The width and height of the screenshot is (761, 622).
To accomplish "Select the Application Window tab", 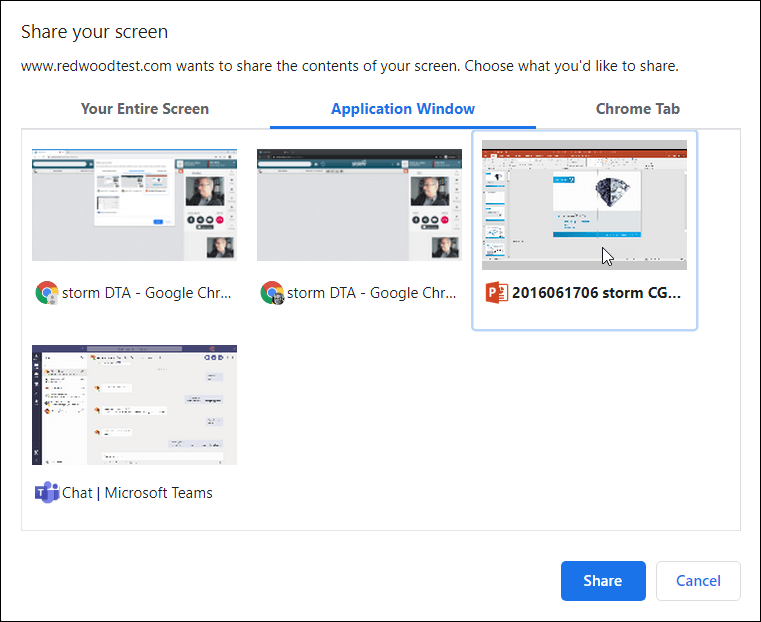I will point(403,109).
